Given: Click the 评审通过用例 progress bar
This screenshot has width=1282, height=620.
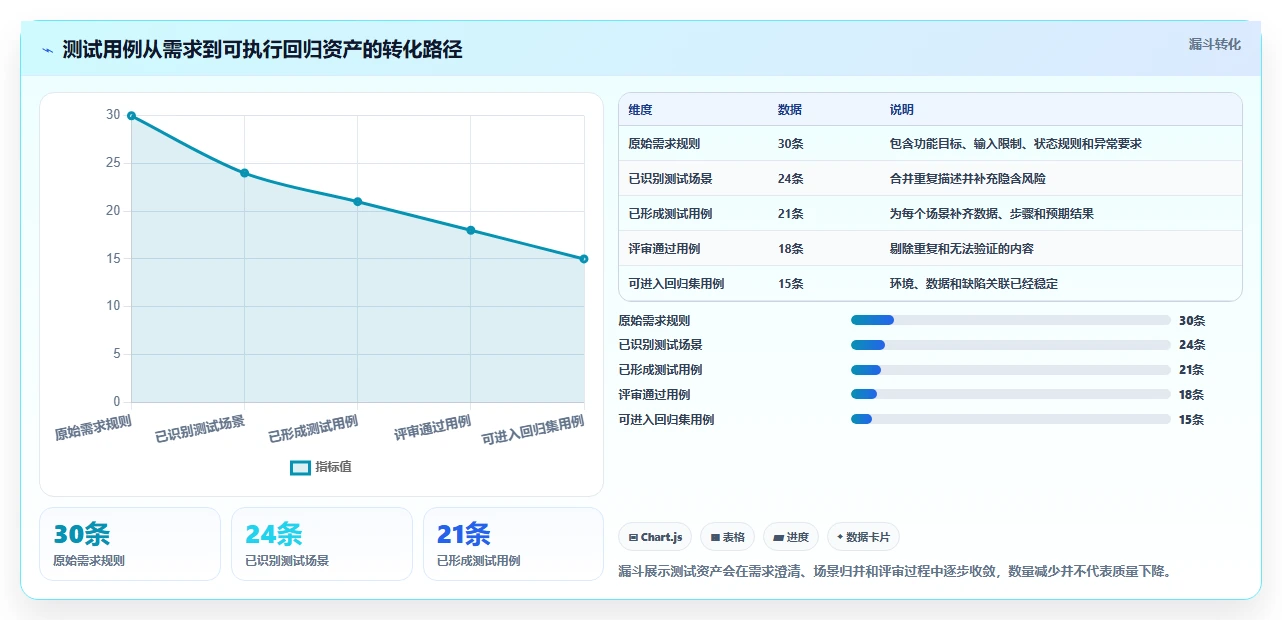Looking at the screenshot, I should pos(1010,395).
